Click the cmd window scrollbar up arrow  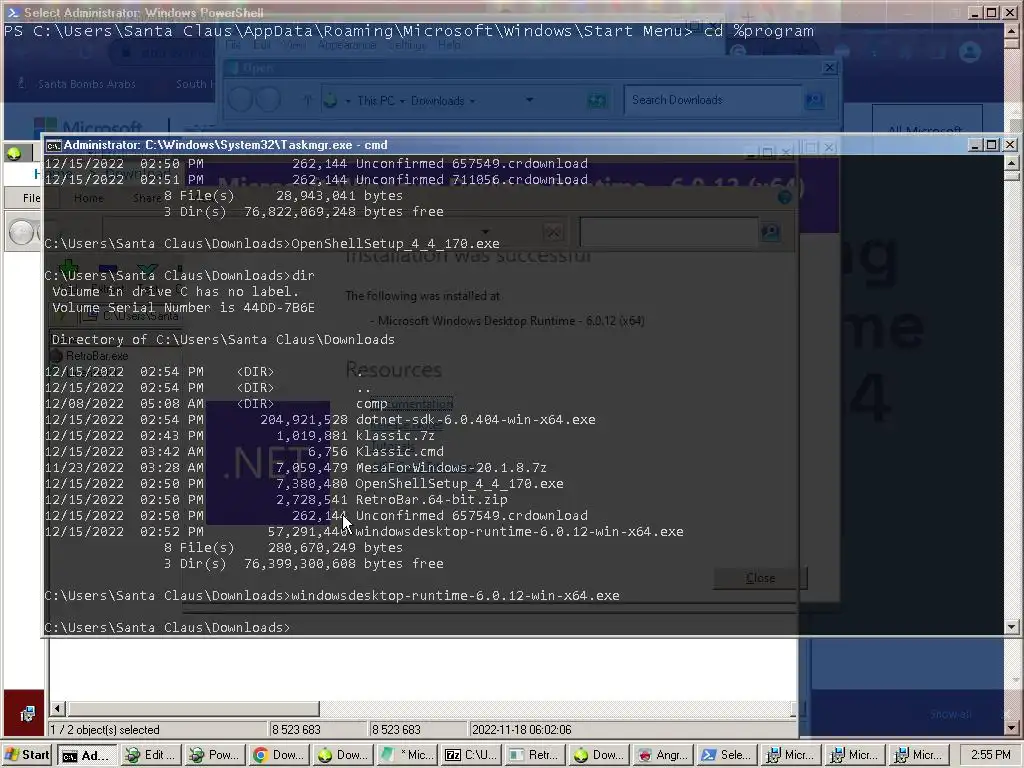[x=1011, y=163]
